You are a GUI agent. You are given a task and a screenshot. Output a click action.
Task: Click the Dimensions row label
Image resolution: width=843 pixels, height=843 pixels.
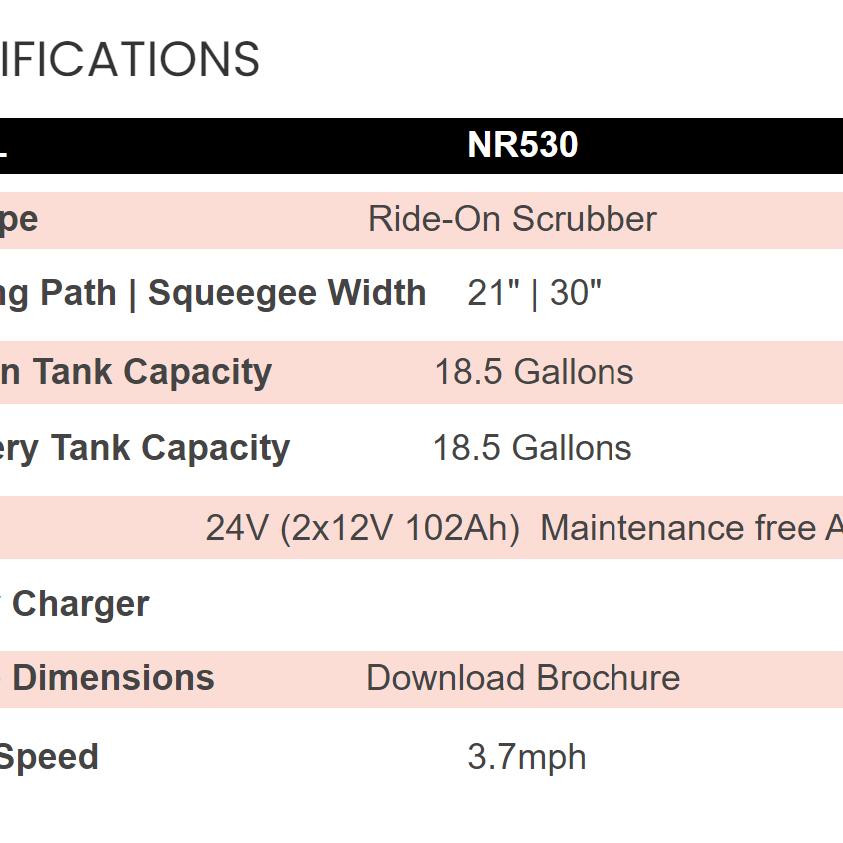click(112, 678)
